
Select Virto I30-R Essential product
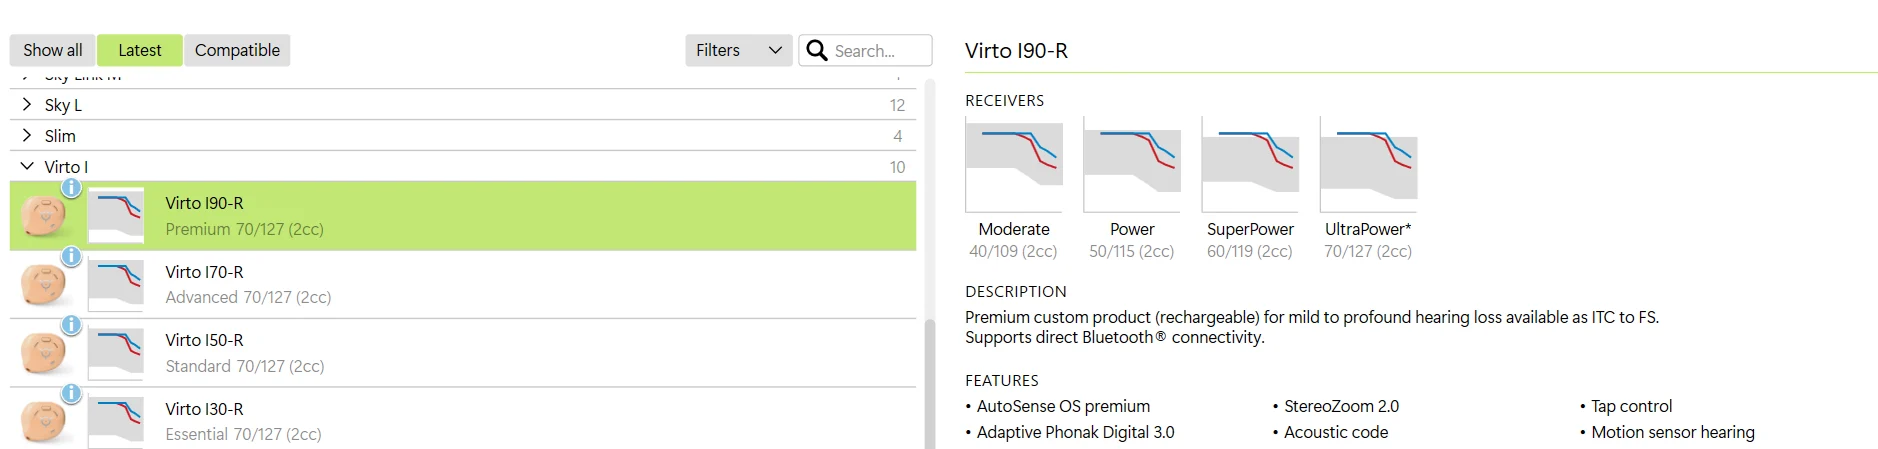pyautogui.click(x=463, y=421)
